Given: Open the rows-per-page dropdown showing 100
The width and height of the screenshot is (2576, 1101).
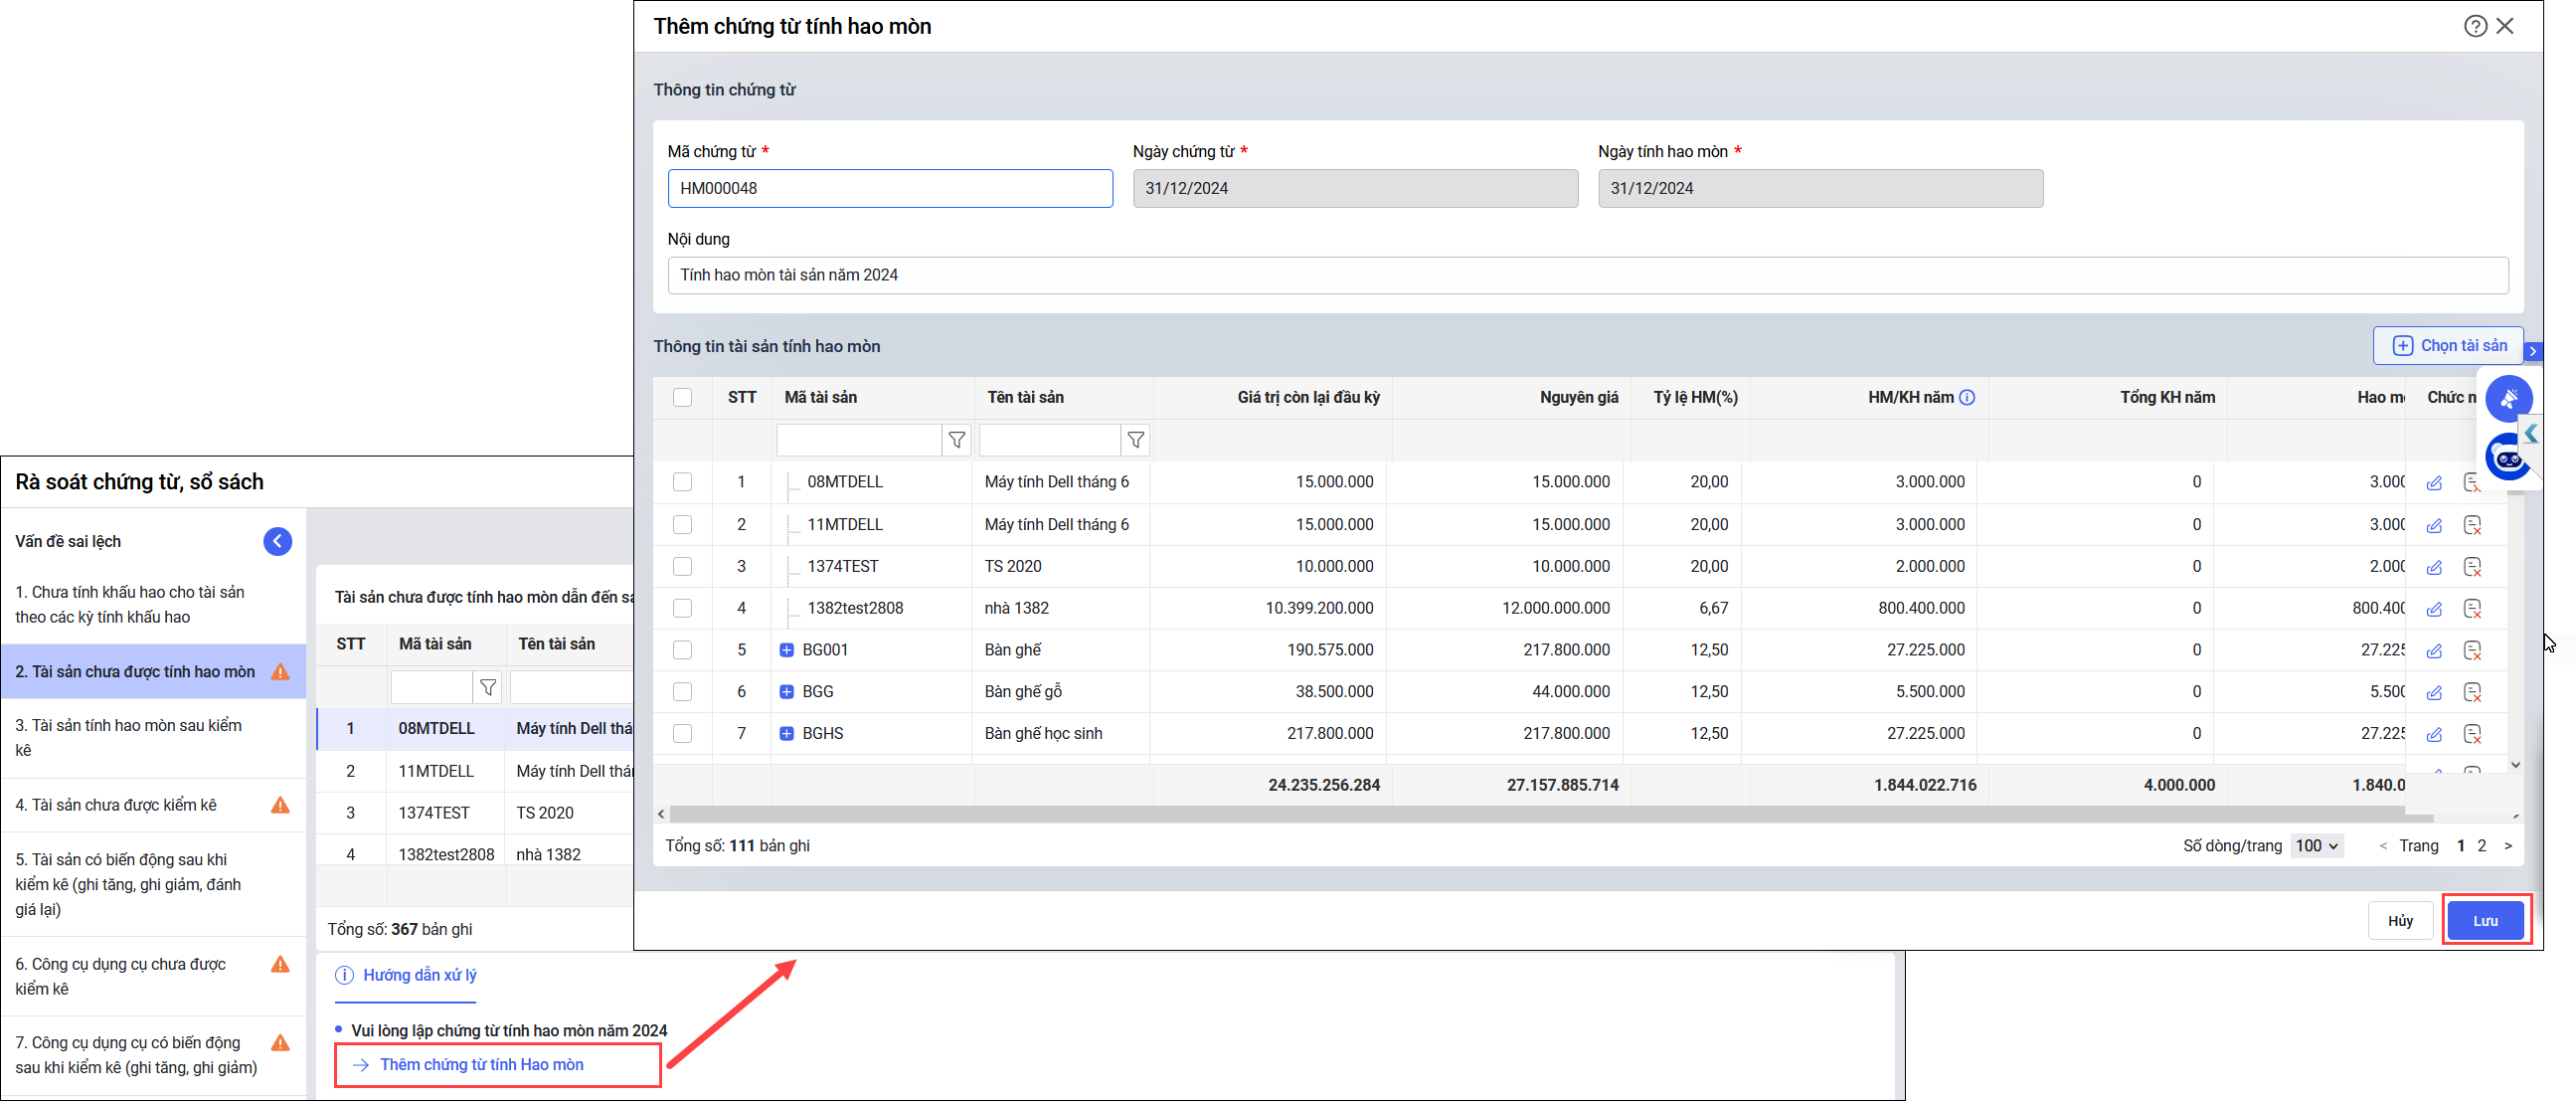Looking at the screenshot, I should coord(2316,846).
